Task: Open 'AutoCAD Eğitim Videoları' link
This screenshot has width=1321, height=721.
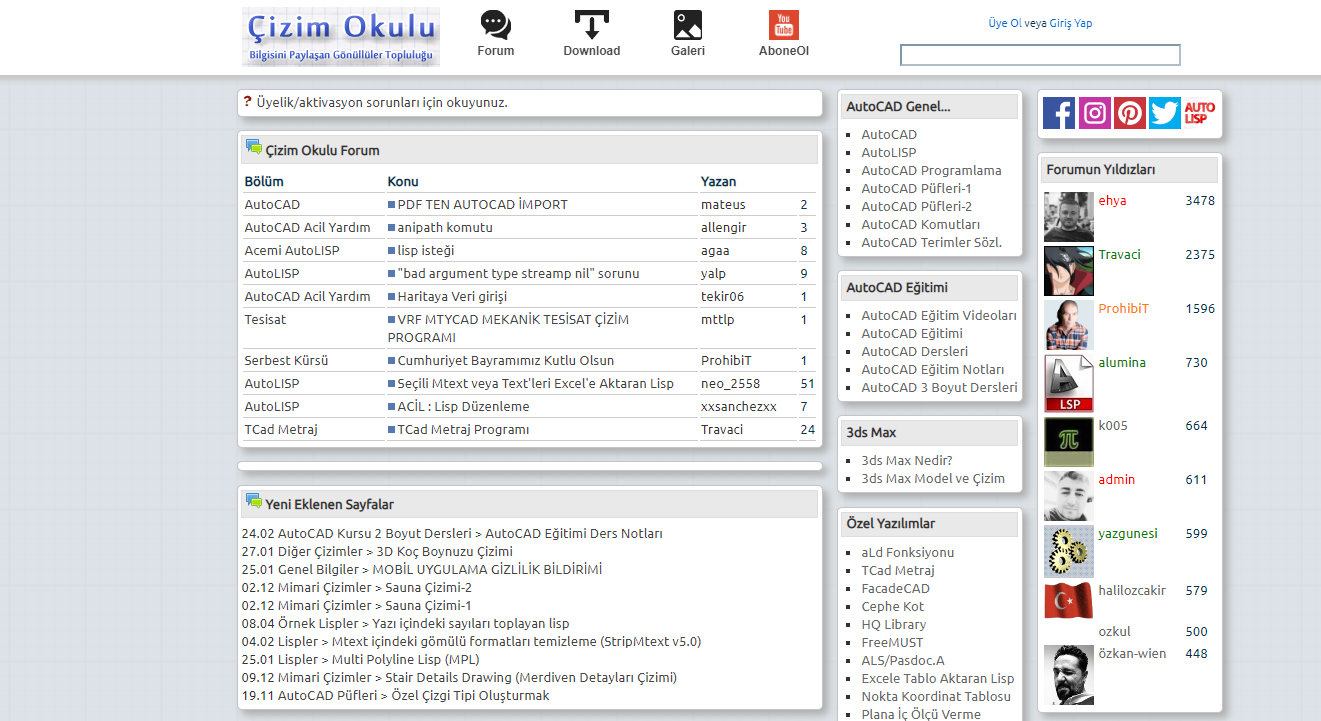Action: pos(937,315)
